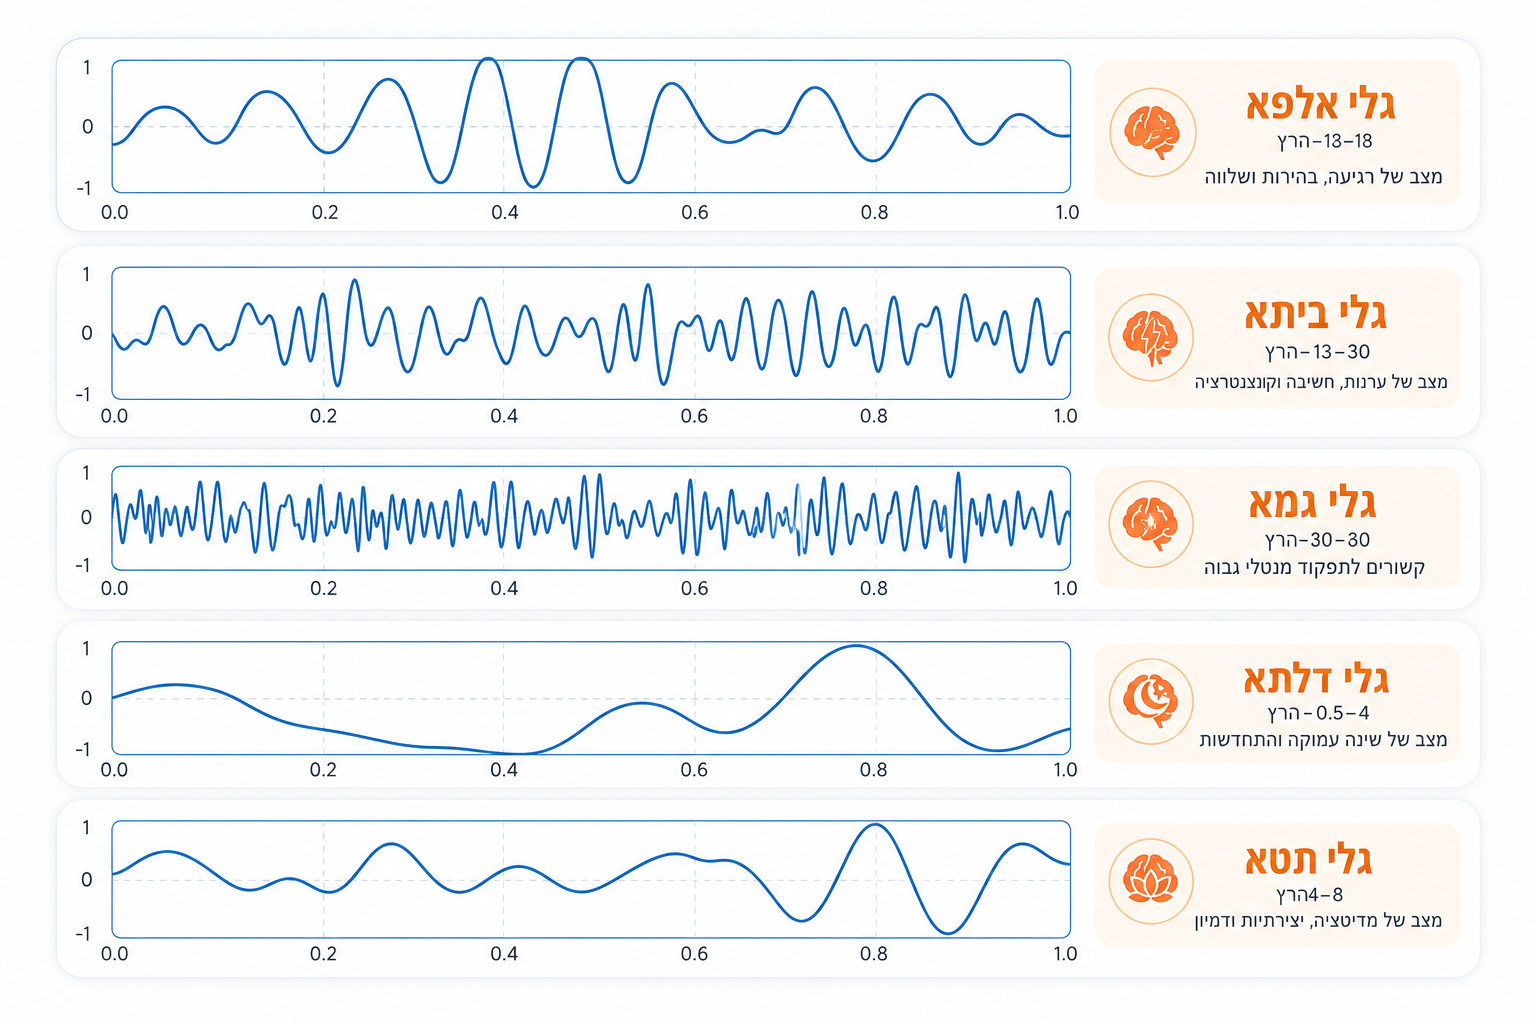
Task: Click the text קשורים לתפקוד מנטלי גבוה
Action: [1314, 568]
